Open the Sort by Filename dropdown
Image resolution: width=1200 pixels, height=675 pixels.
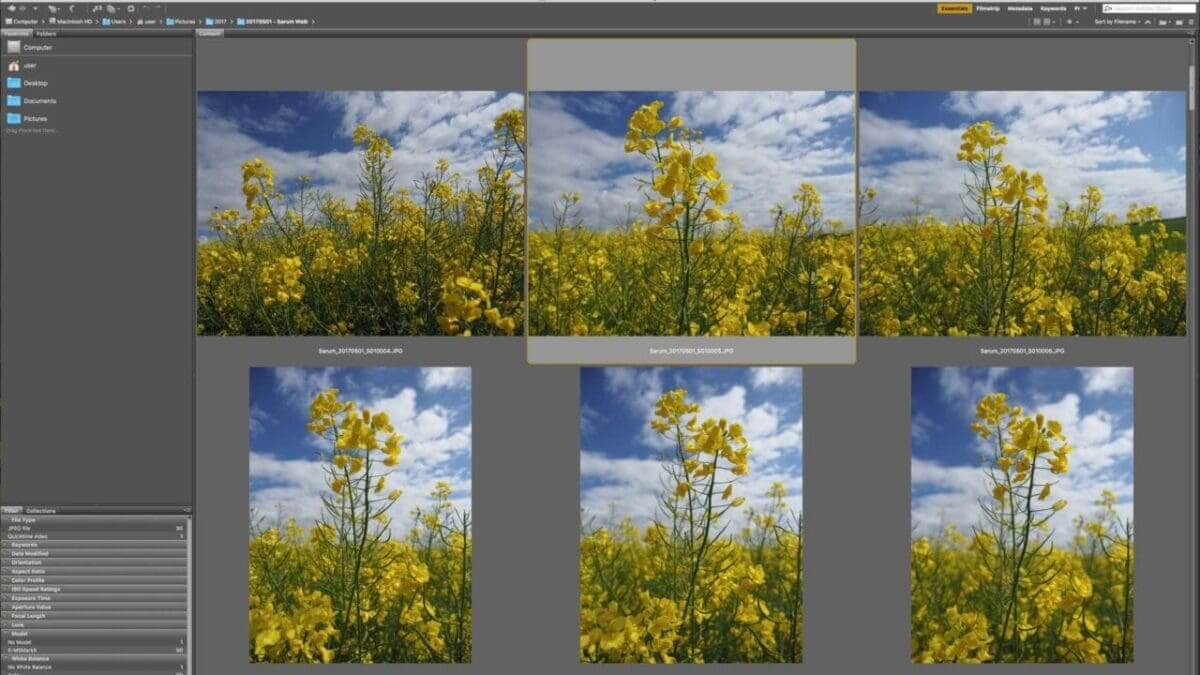1116,22
